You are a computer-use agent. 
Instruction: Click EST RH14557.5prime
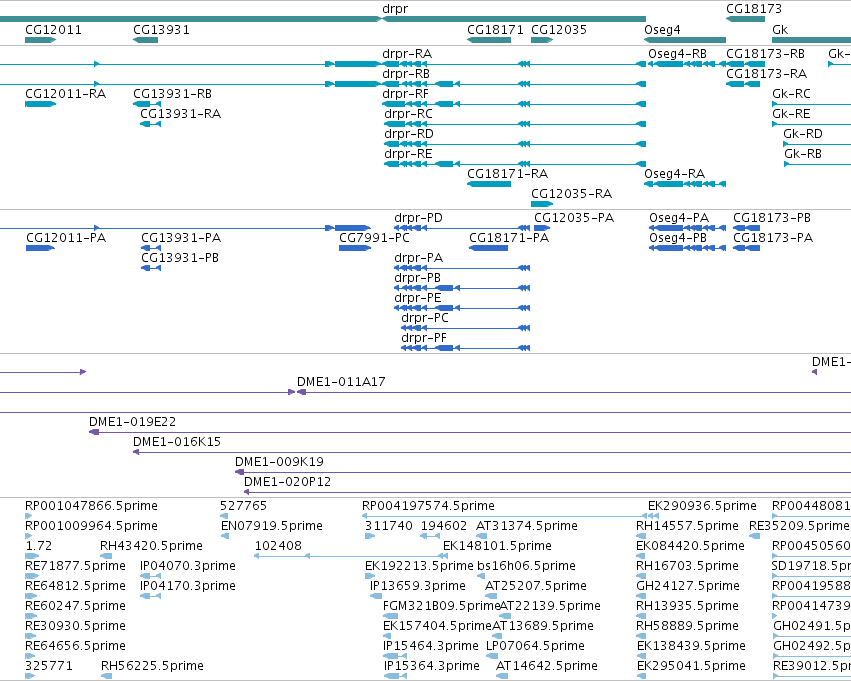pos(687,526)
